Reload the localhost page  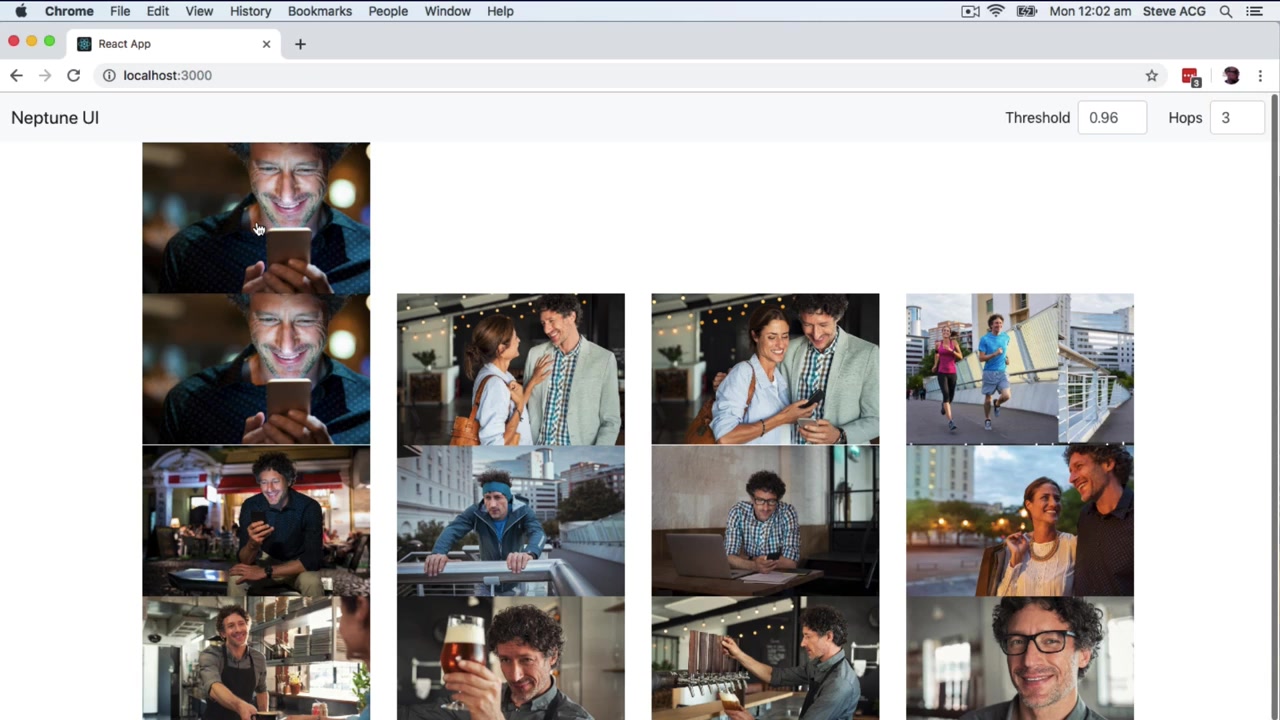coord(73,75)
